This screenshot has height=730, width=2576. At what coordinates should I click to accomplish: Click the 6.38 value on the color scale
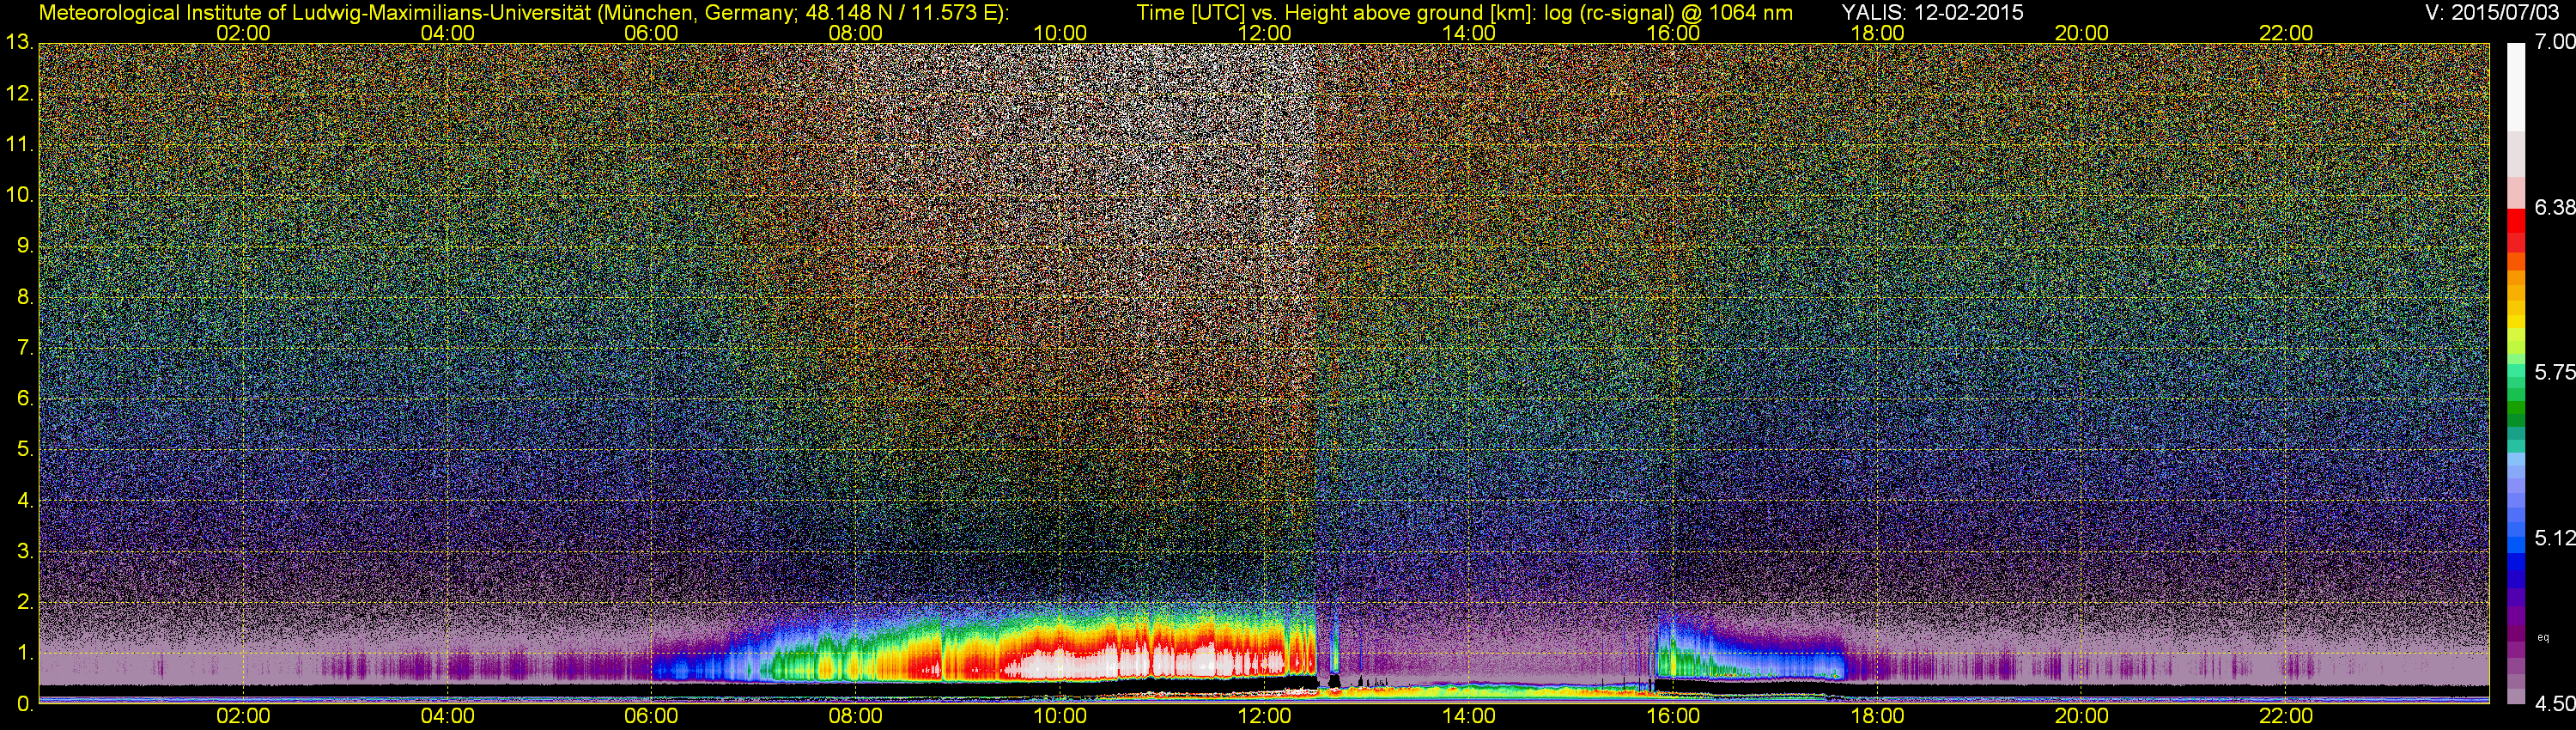[x=2555, y=207]
